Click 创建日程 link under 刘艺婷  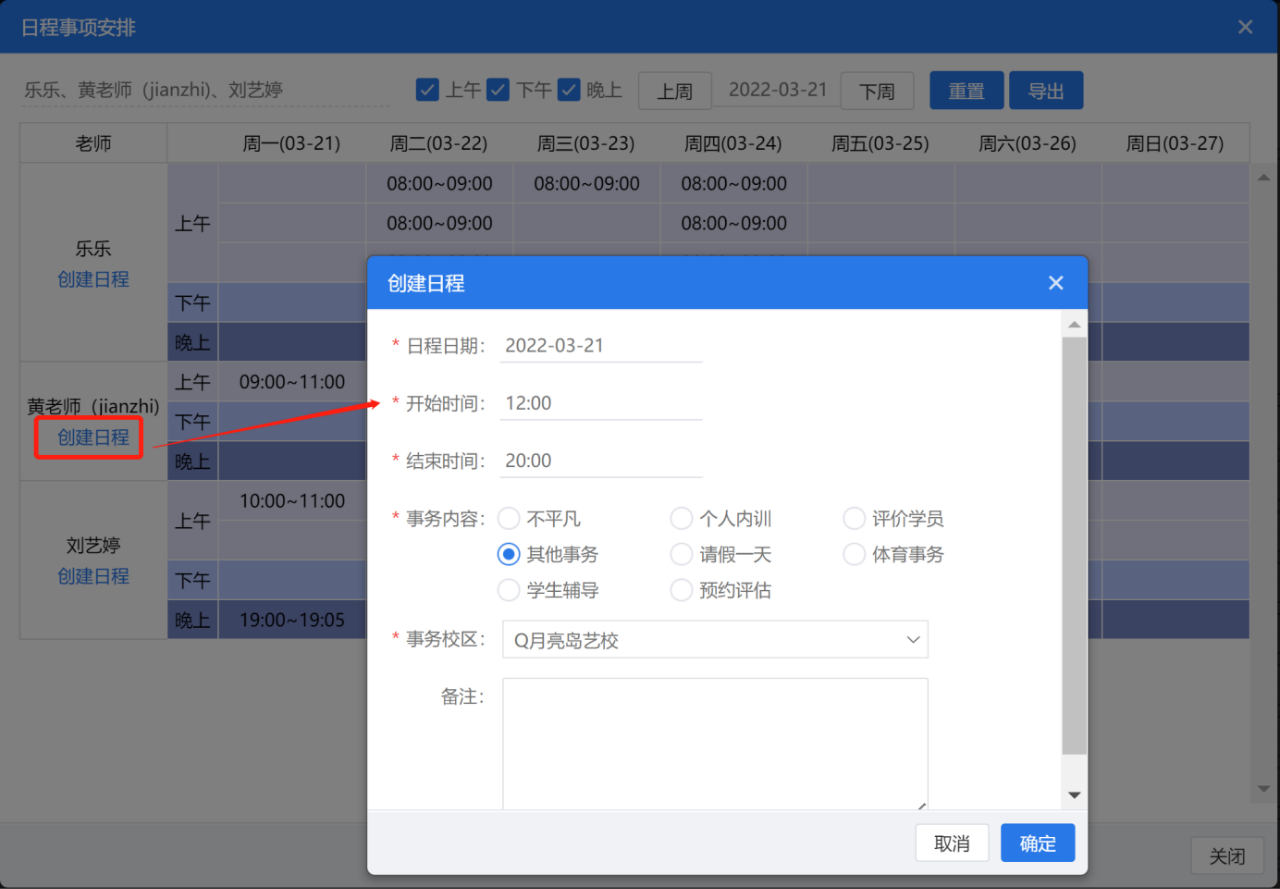pos(93,577)
